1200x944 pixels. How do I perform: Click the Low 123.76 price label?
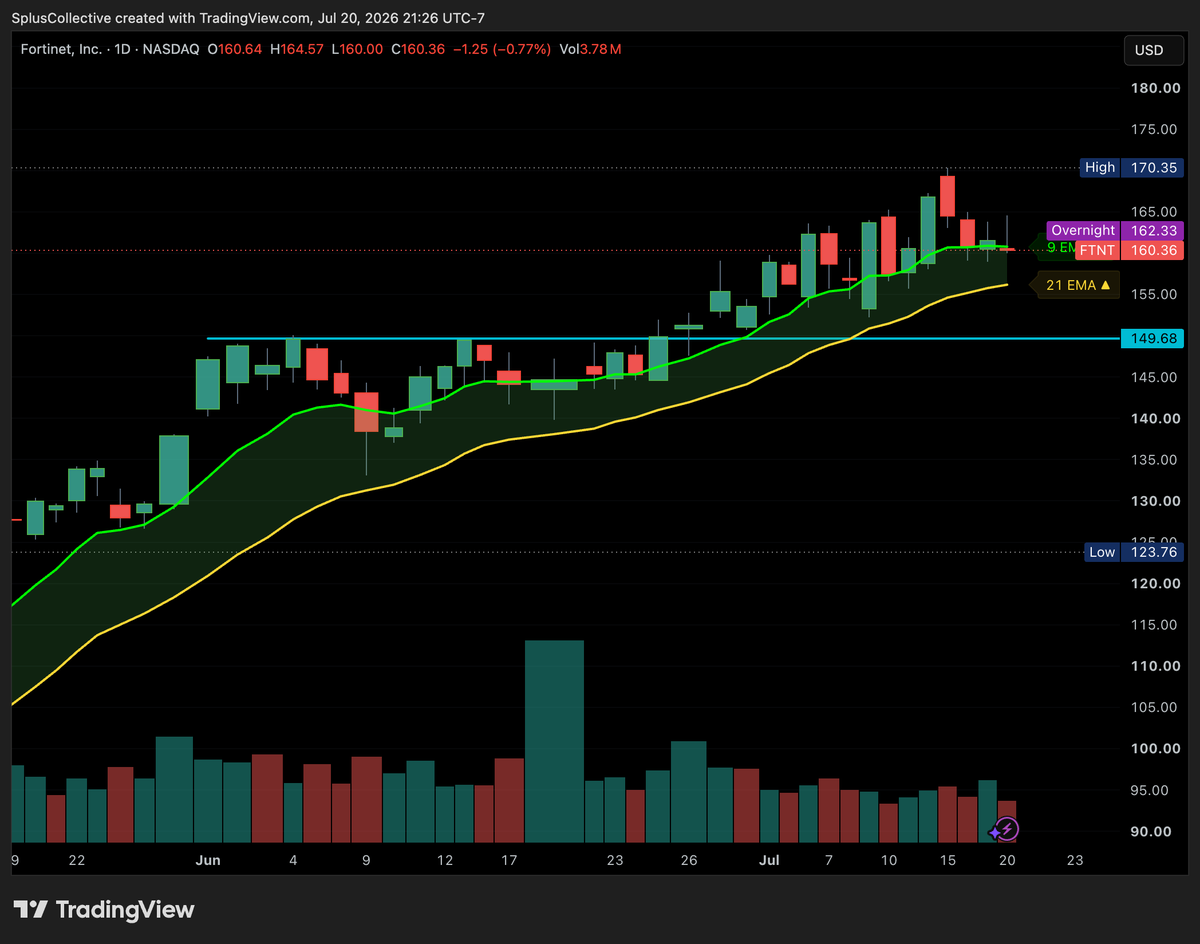pos(1134,552)
